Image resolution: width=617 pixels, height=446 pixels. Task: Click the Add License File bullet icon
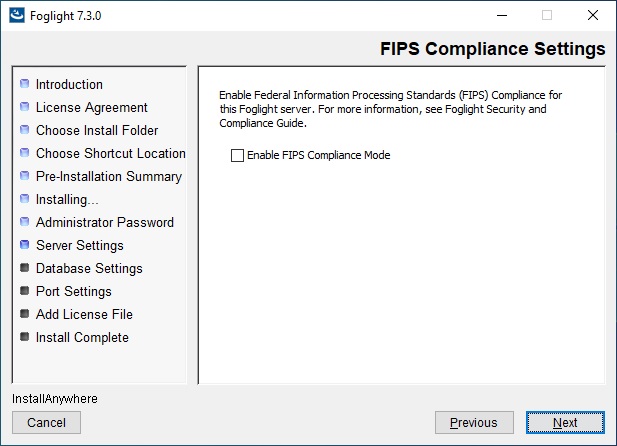(24, 314)
